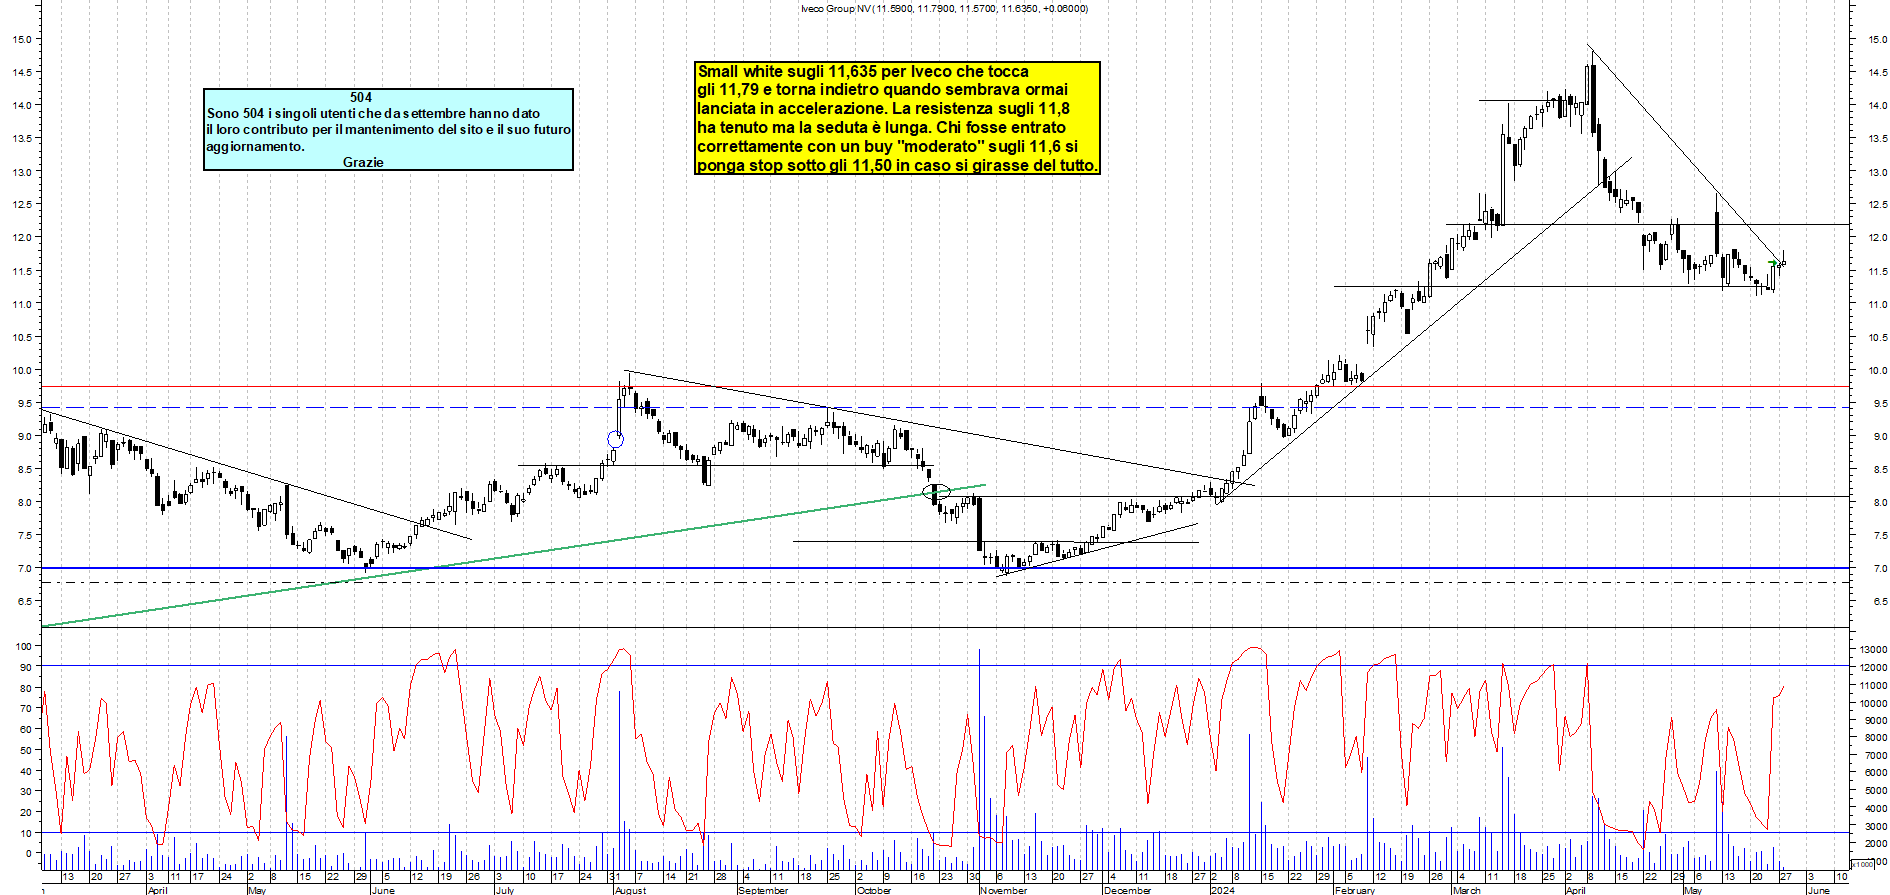Viewport: 1890px width, 895px height.
Task: Click "ha tenuto ma la seduta è lunga" line
Action: tap(882, 127)
